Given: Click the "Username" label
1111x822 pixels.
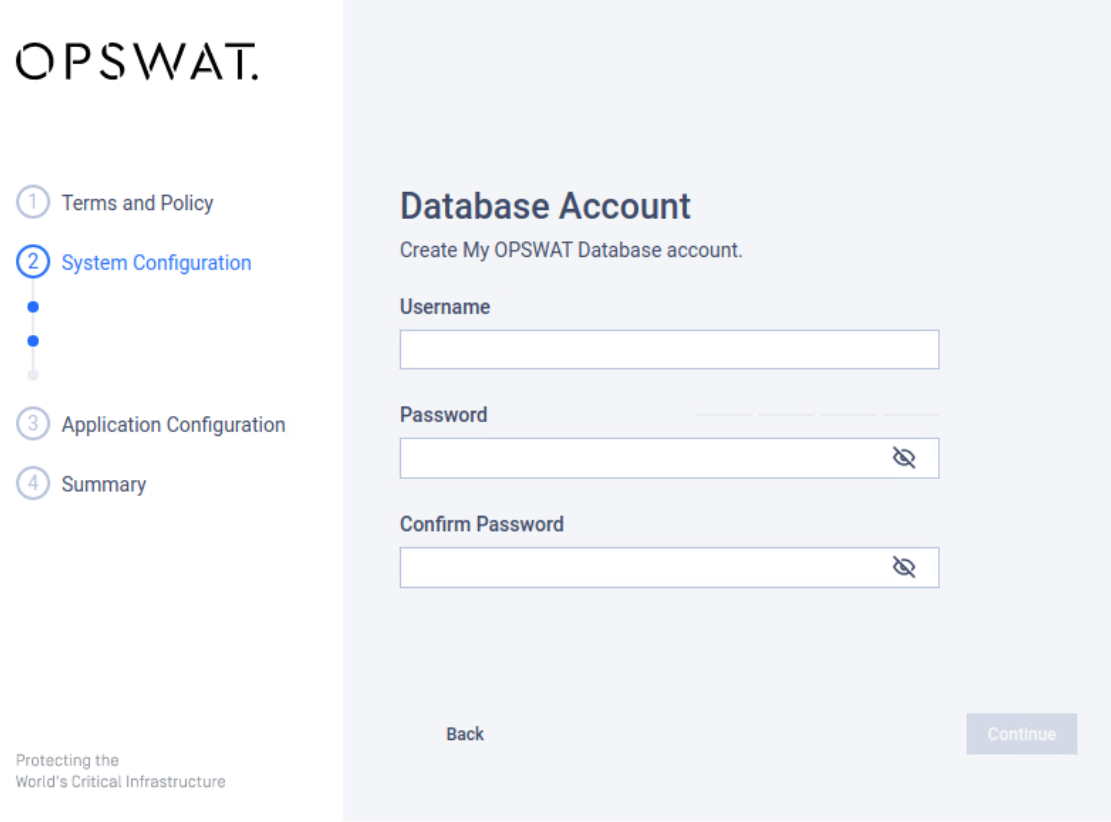Looking at the screenshot, I should [445, 307].
